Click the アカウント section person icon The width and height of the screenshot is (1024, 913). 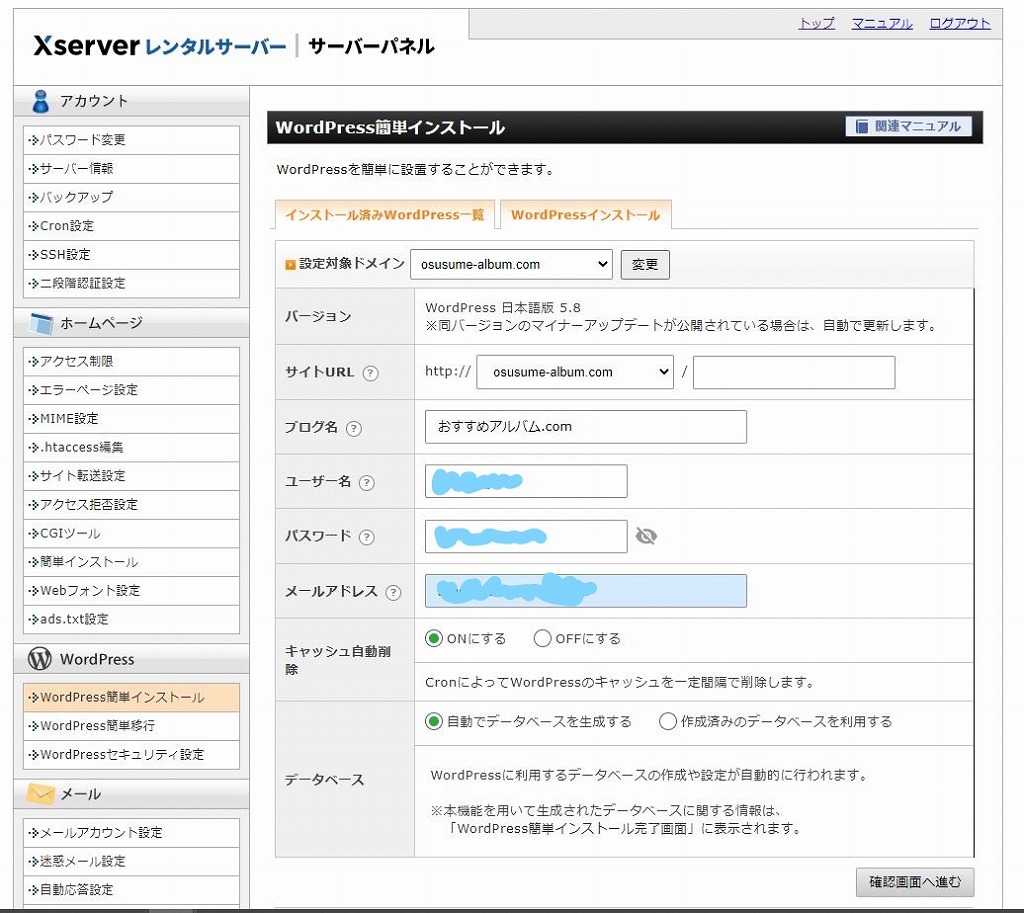click(x=40, y=101)
